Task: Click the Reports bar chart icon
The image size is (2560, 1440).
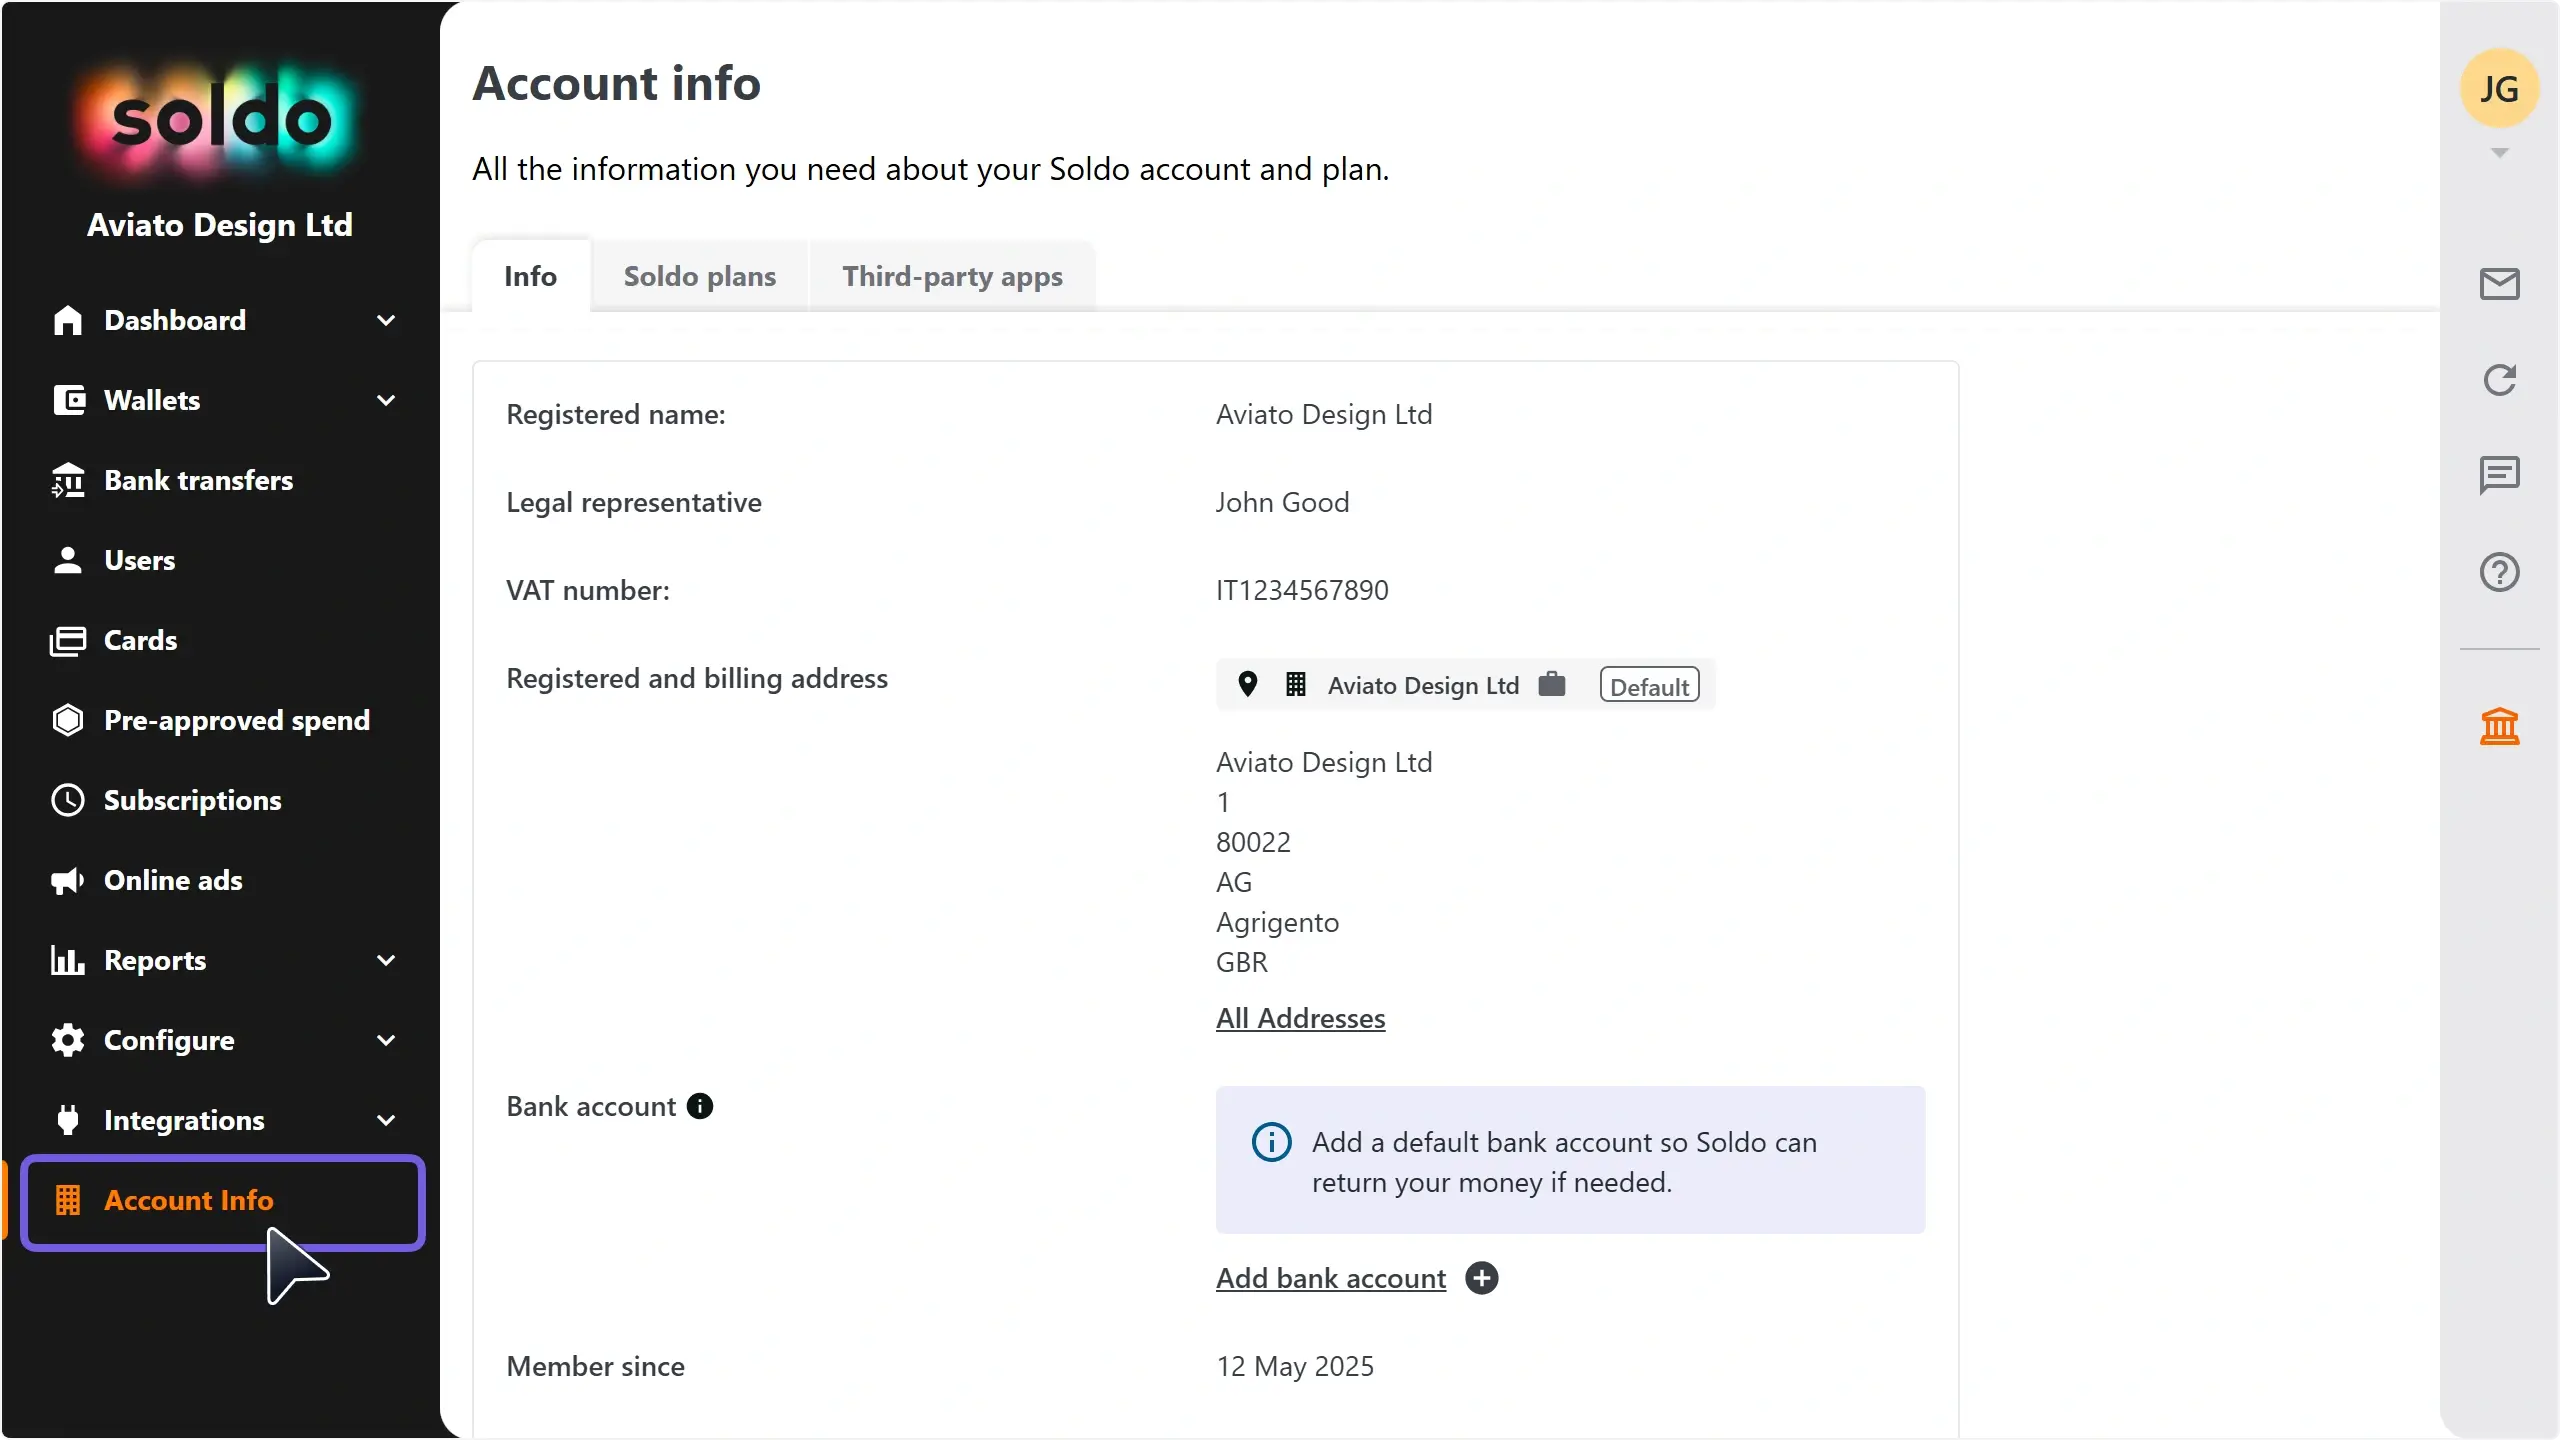Action: point(67,960)
